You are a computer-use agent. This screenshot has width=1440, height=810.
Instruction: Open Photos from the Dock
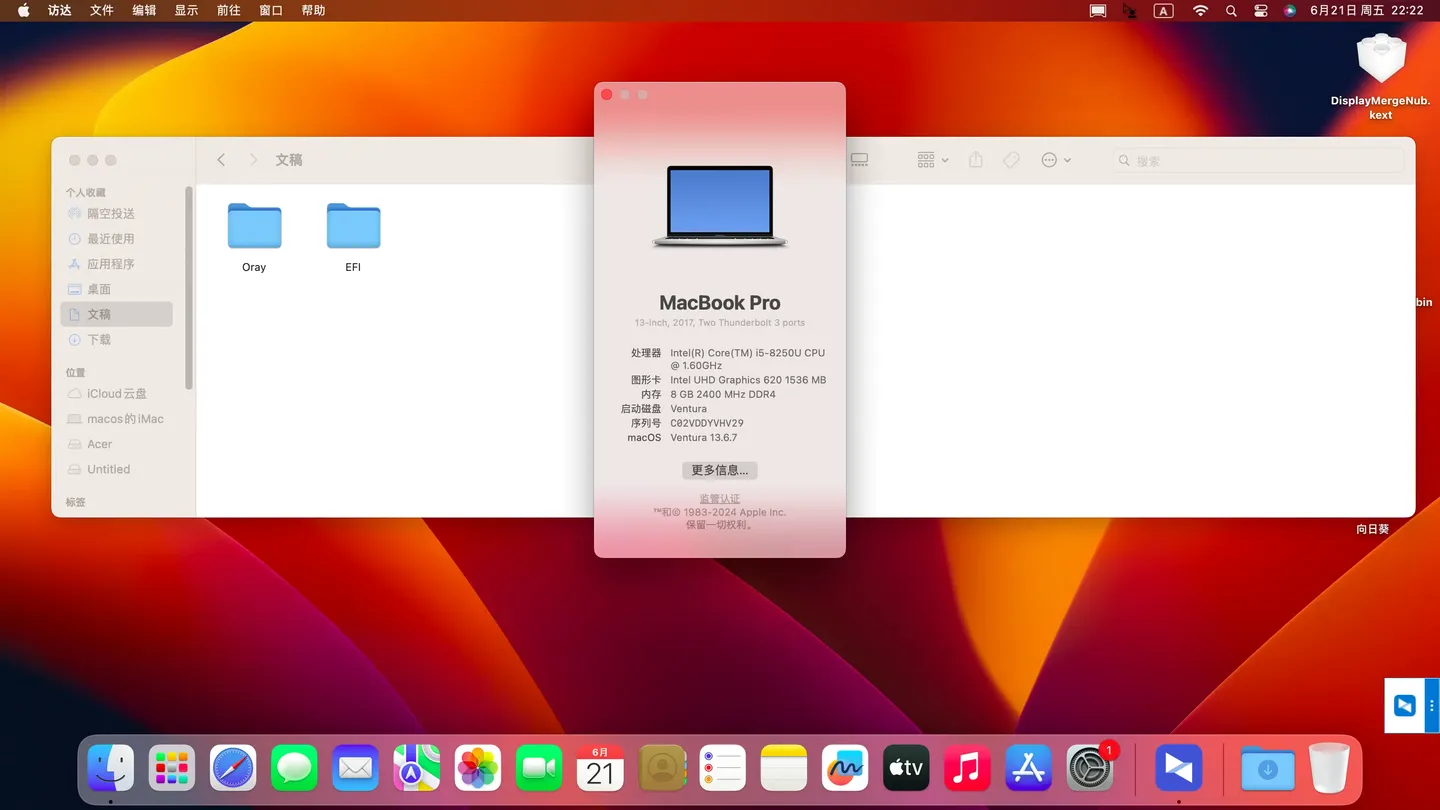(477, 767)
